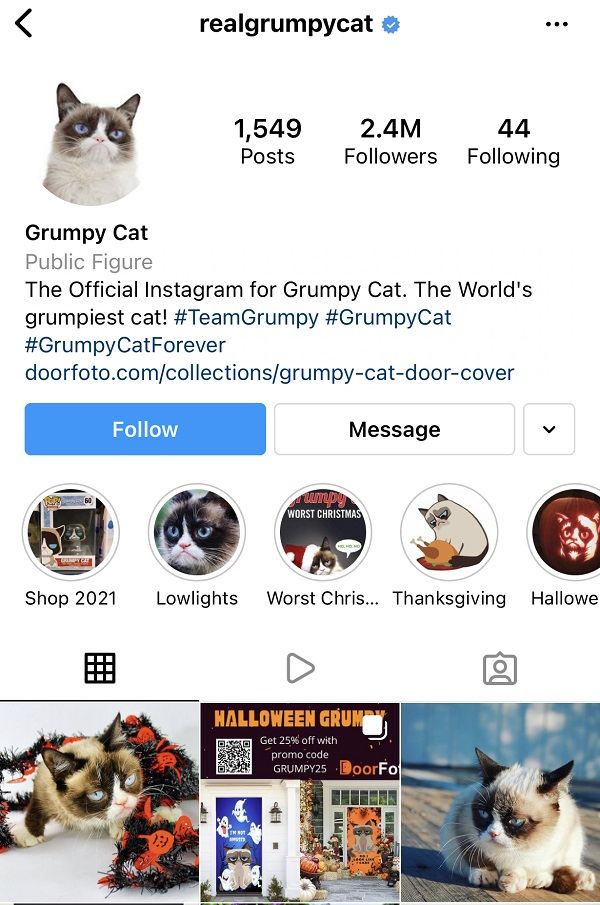
Task: Open the Halloween Grumpy DoorFoto post
Action: pyautogui.click(x=300, y=802)
